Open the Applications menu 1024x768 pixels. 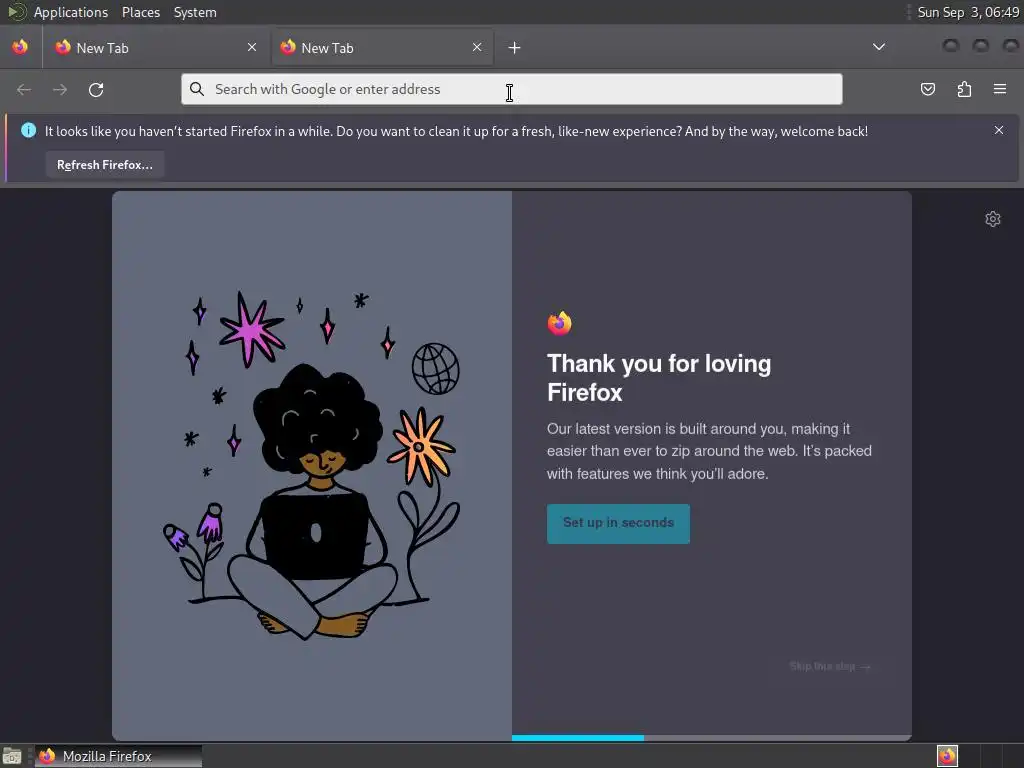[x=71, y=12]
